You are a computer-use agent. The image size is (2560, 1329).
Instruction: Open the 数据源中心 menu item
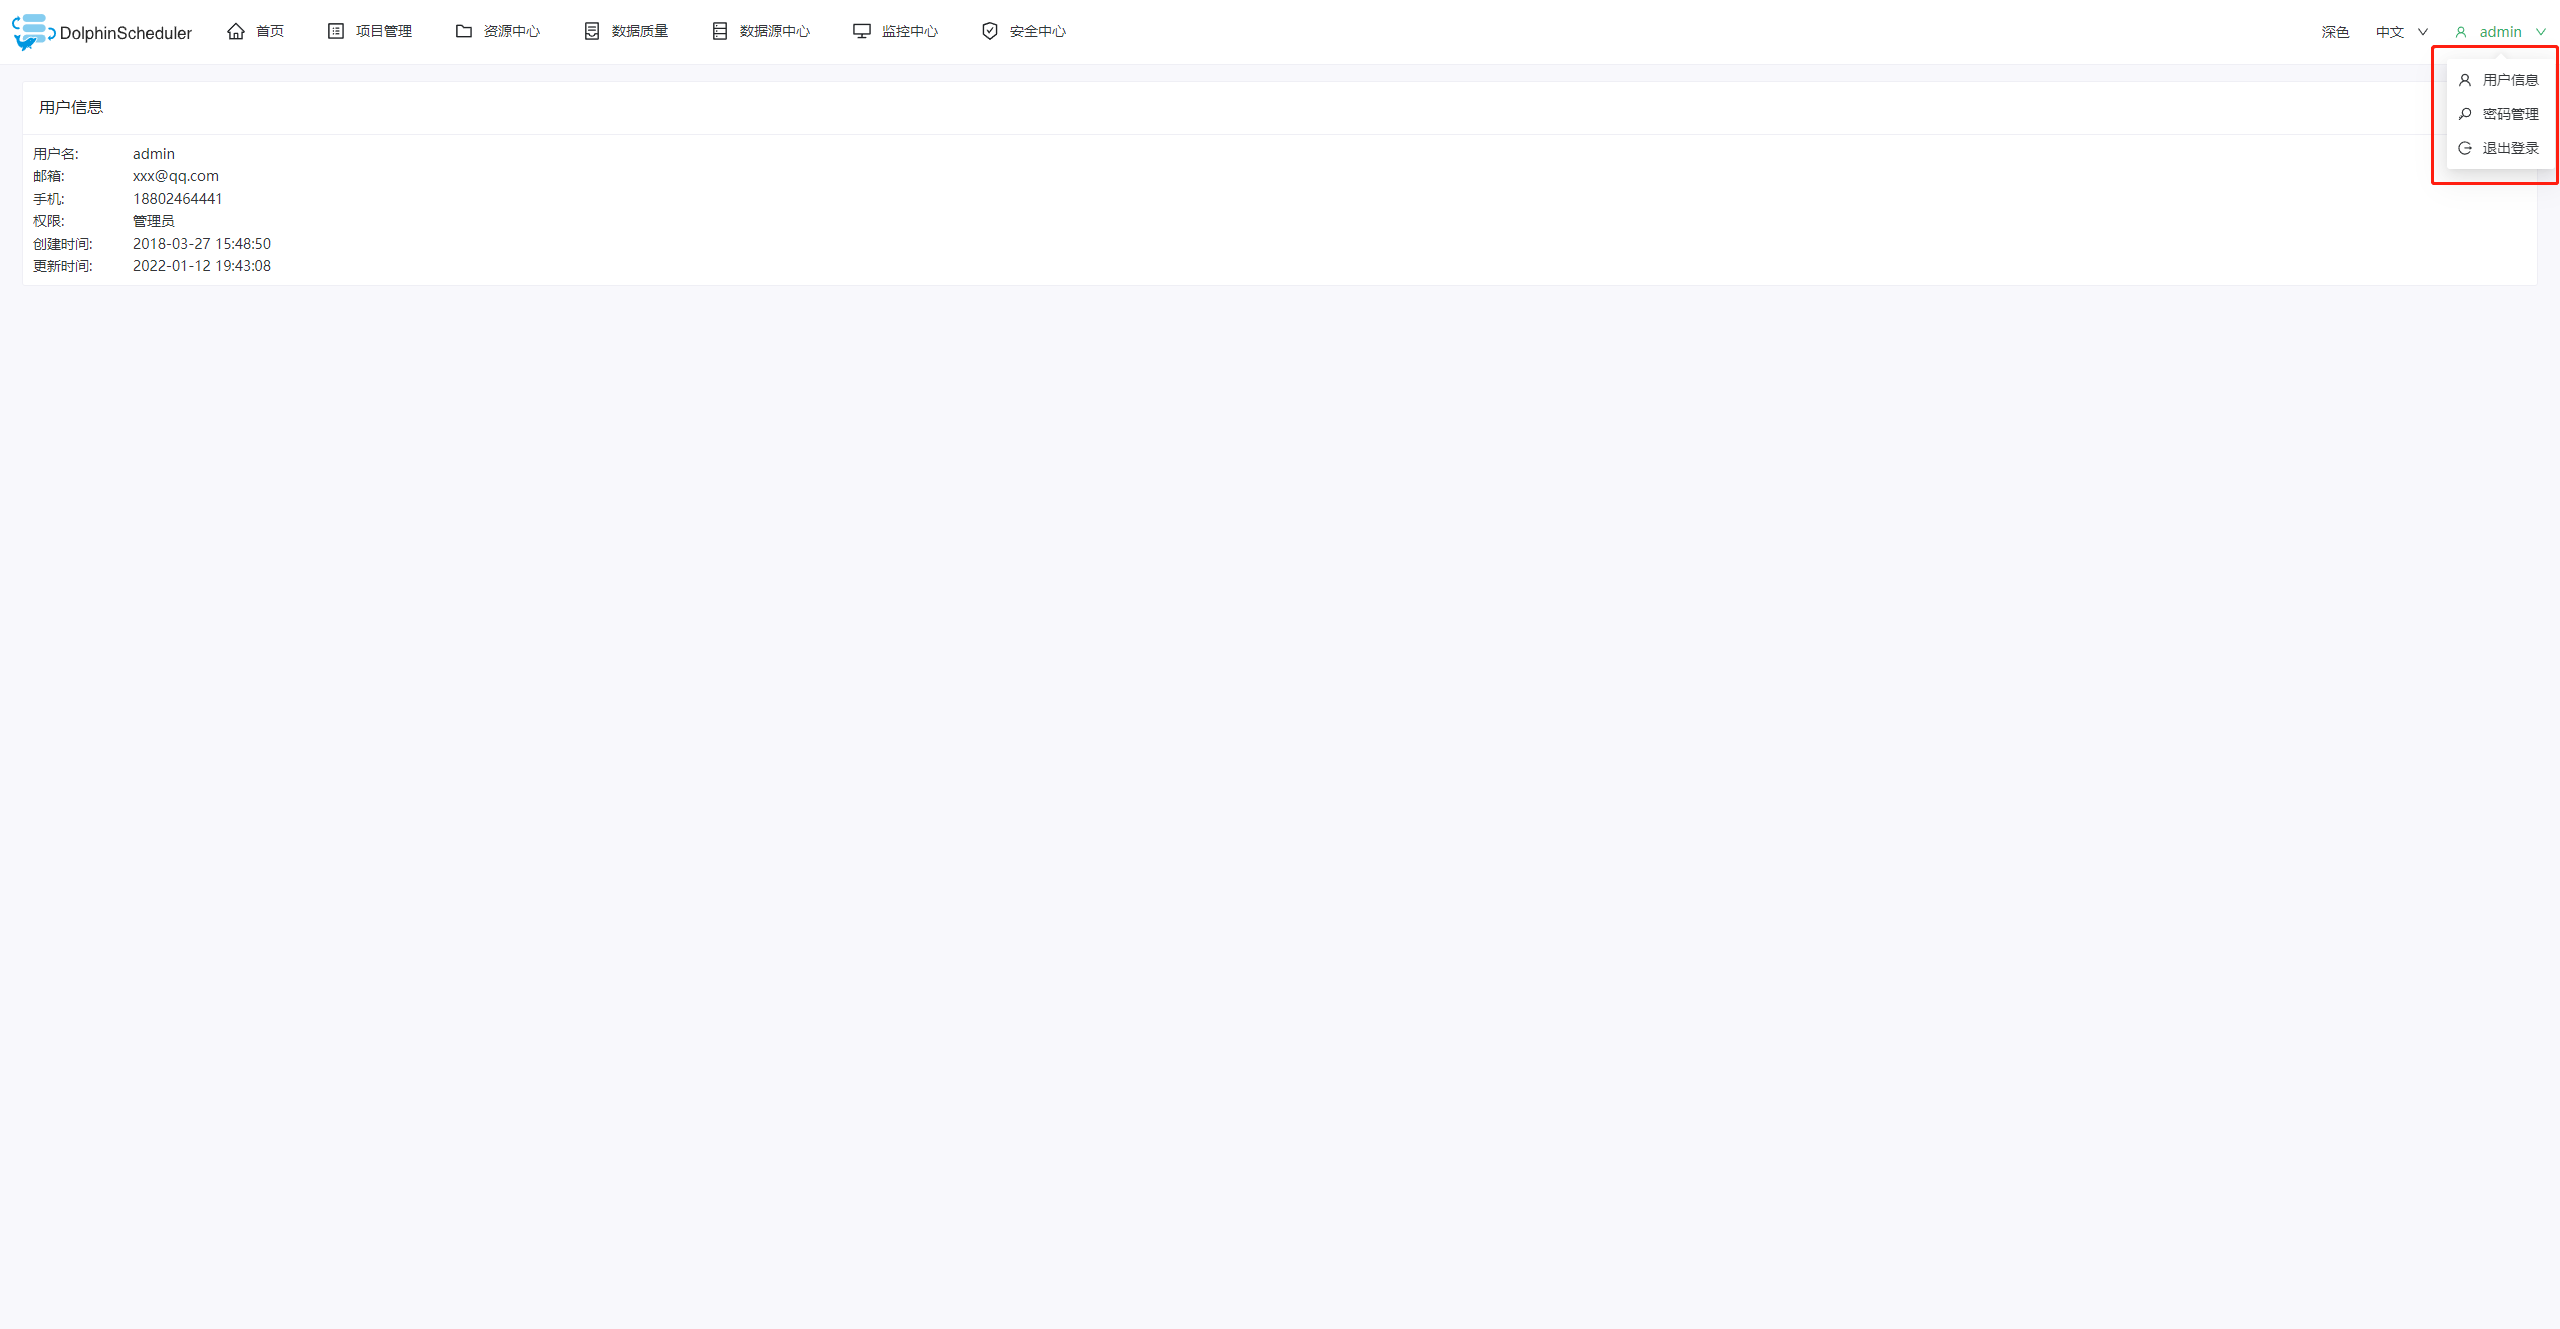pos(761,31)
